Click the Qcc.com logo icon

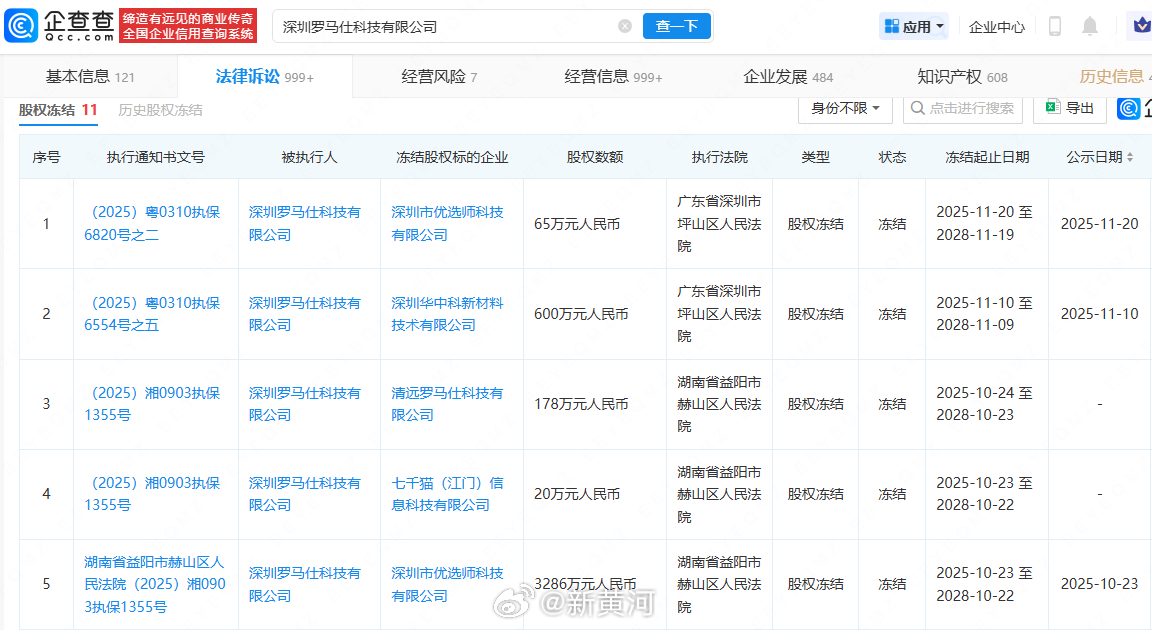coord(21,26)
